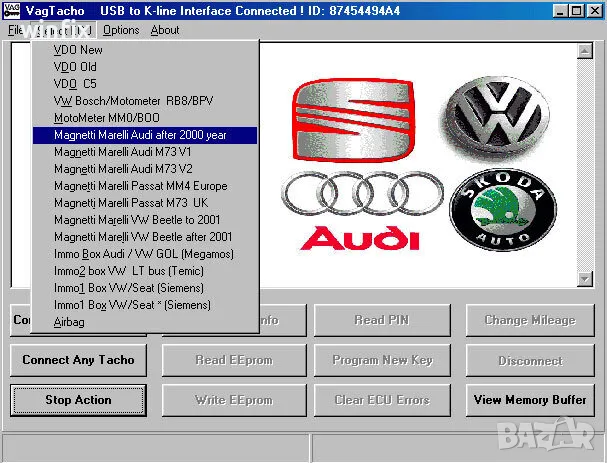Select VW Bosch/Motometer RB8/BPV
The image size is (607, 463).
(145, 101)
